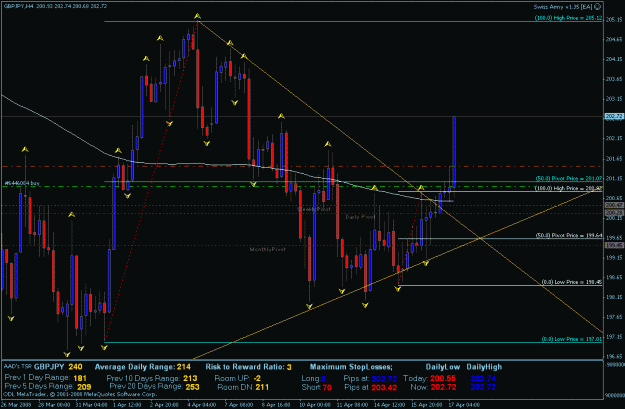Click Today's red DailyLow value 200.55
The width and height of the screenshot is (625, 409).
[443, 378]
